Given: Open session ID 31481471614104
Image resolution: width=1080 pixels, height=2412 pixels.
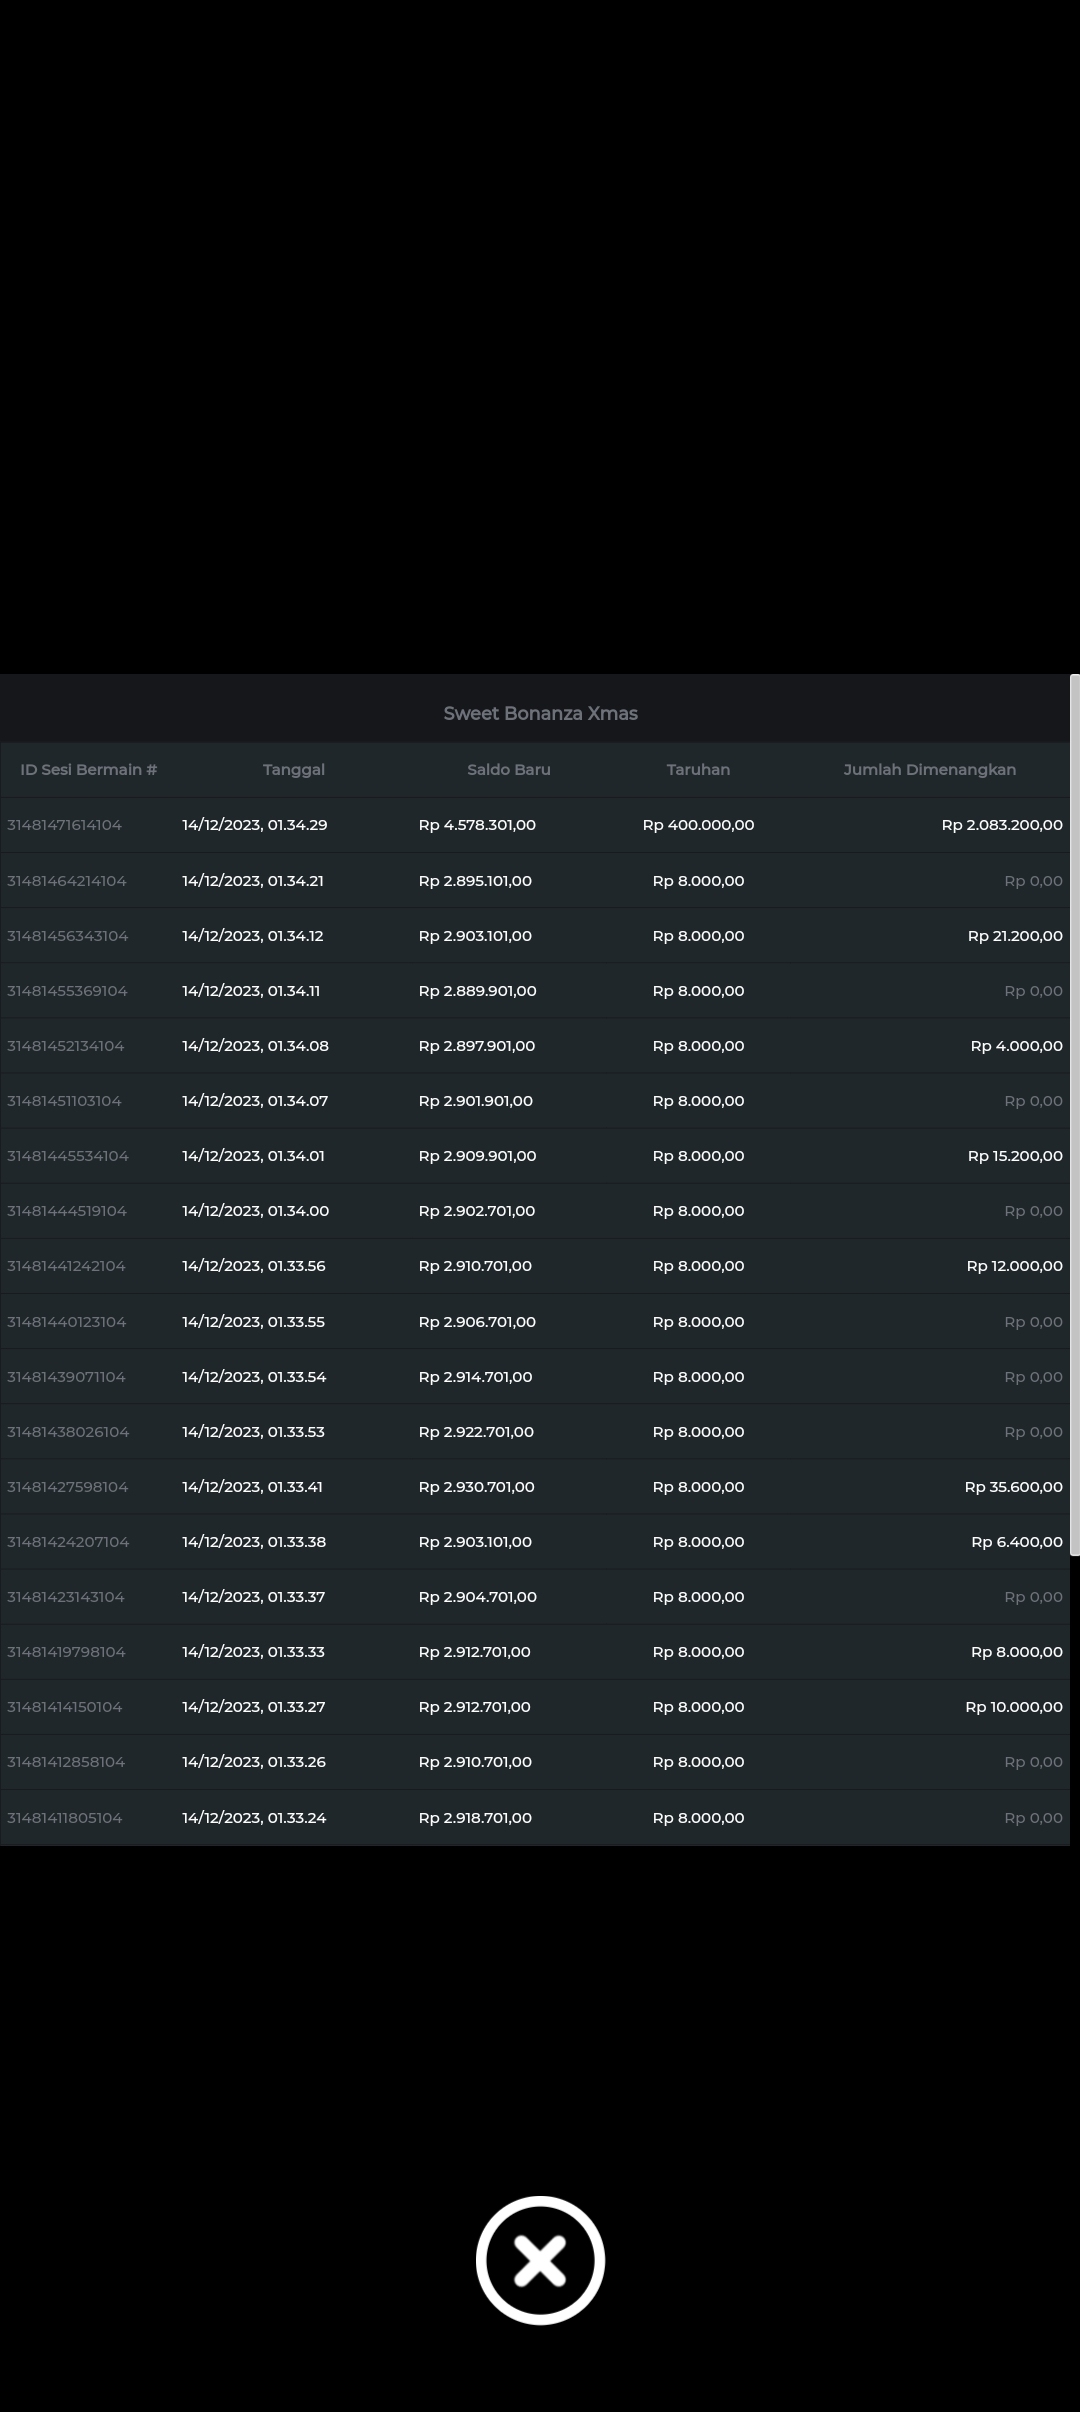Looking at the screenshot, I should click(65, 825).
